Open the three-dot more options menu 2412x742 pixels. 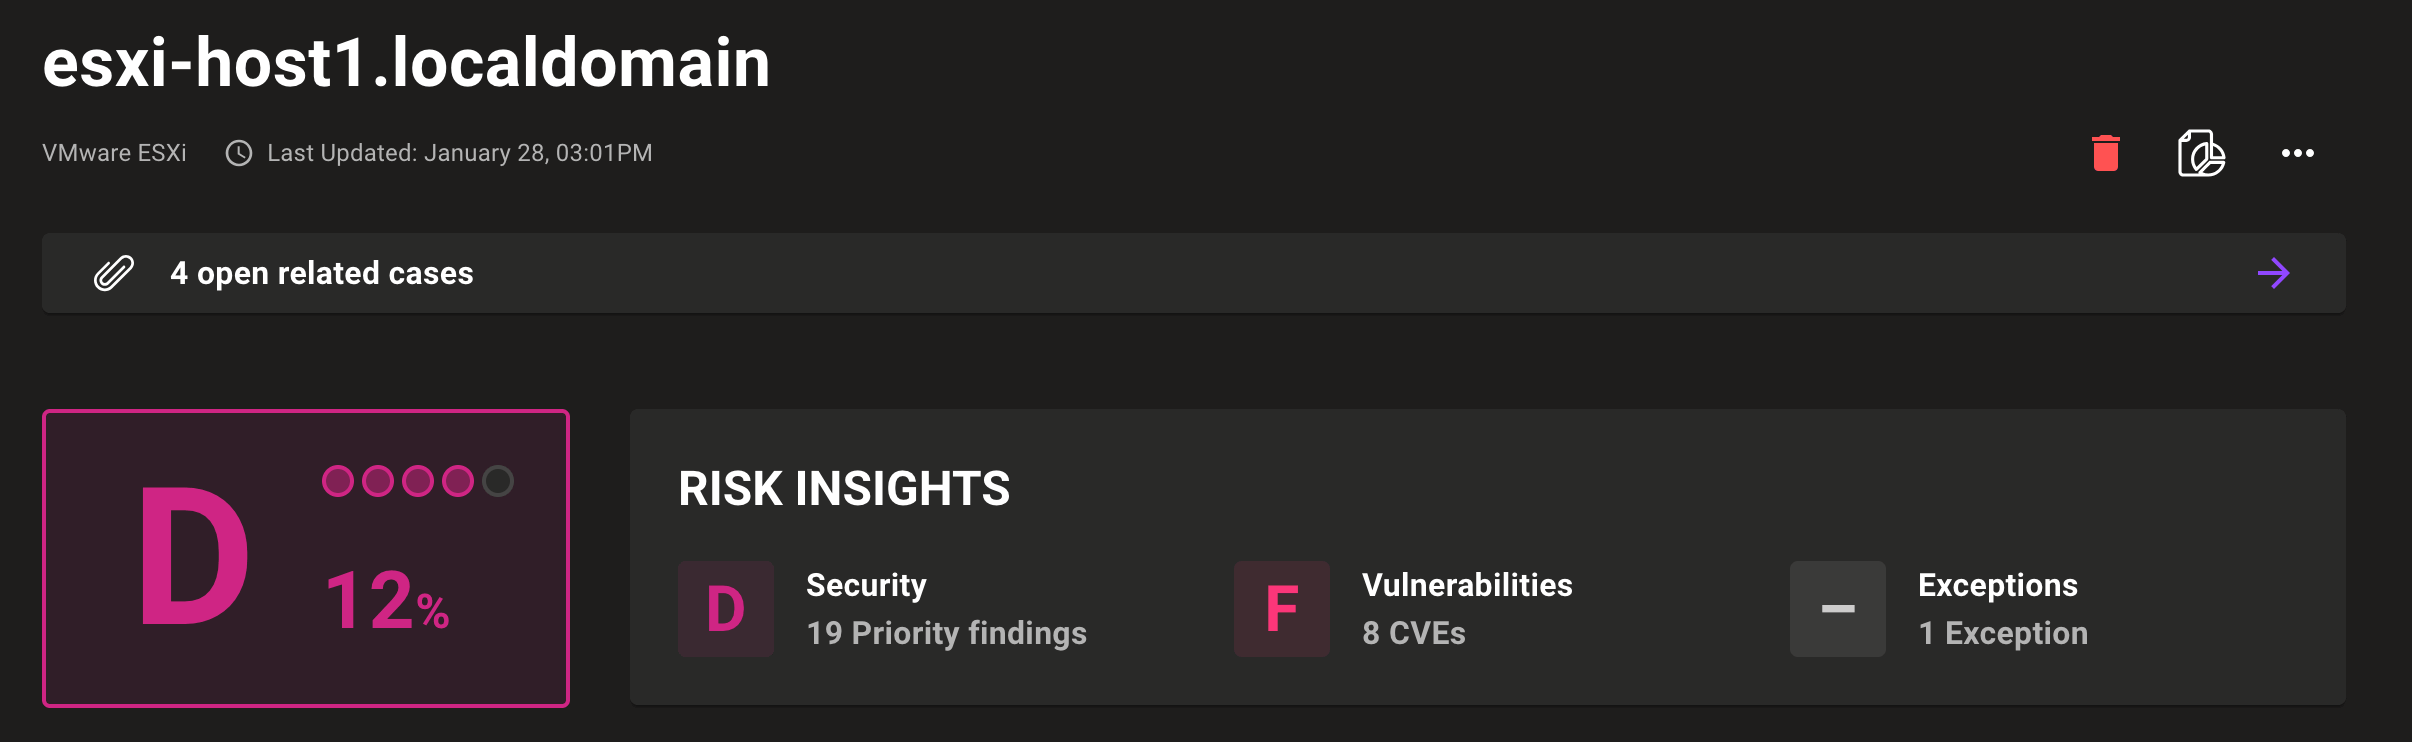(2297, 153)
